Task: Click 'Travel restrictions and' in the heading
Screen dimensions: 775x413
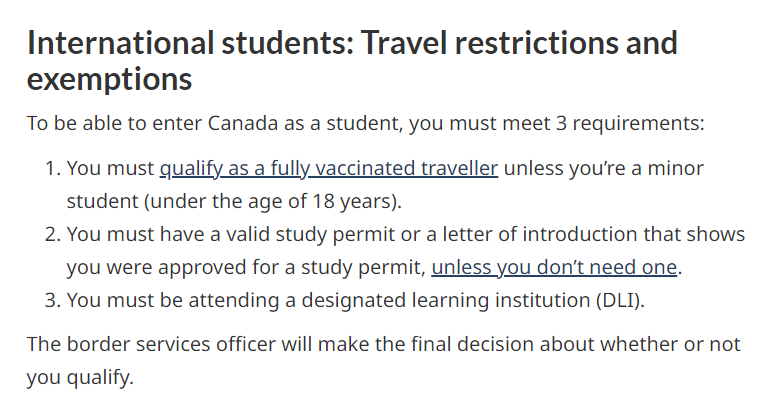Action: [519, 42]
